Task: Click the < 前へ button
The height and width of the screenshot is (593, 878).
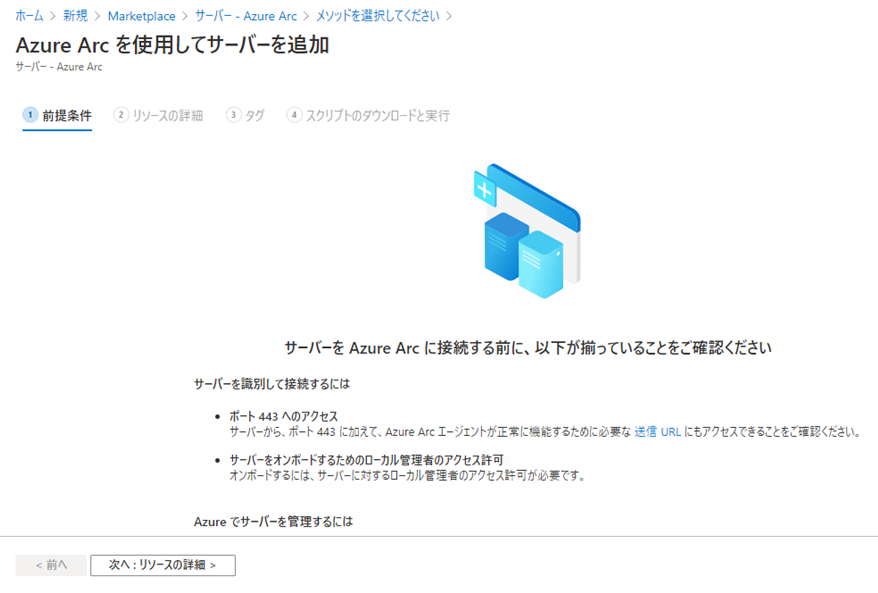Action: coord(51,565)
